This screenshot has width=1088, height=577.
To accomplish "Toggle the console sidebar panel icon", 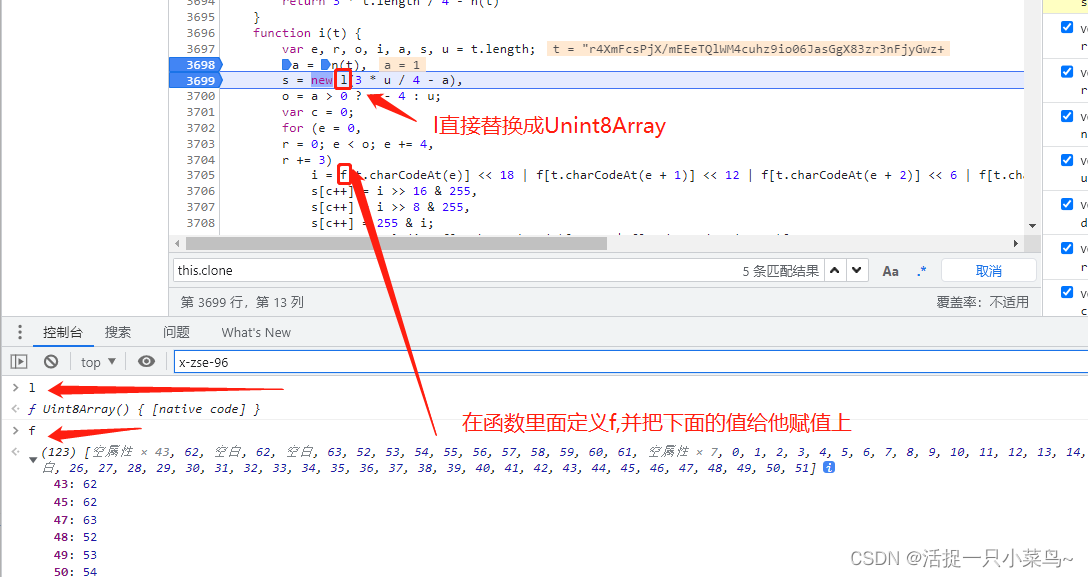I will coord(19,362).
